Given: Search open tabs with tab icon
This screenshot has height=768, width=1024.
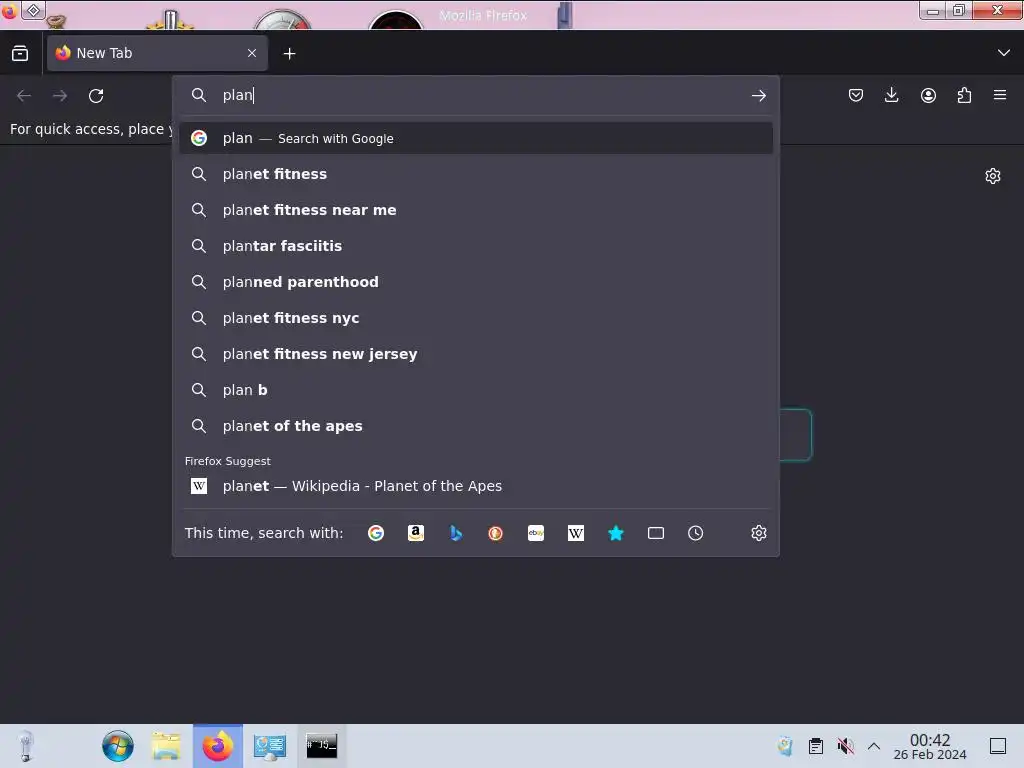Looking at the screenshot, I should pos(656,533).
